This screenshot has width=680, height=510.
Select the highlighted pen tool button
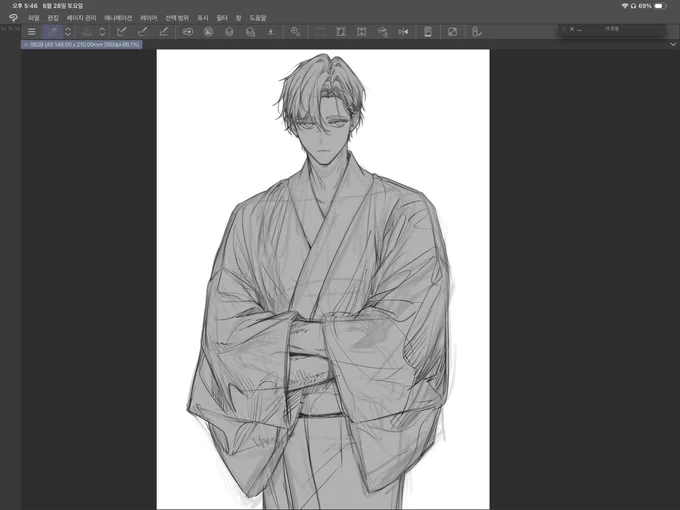[53, 32]
